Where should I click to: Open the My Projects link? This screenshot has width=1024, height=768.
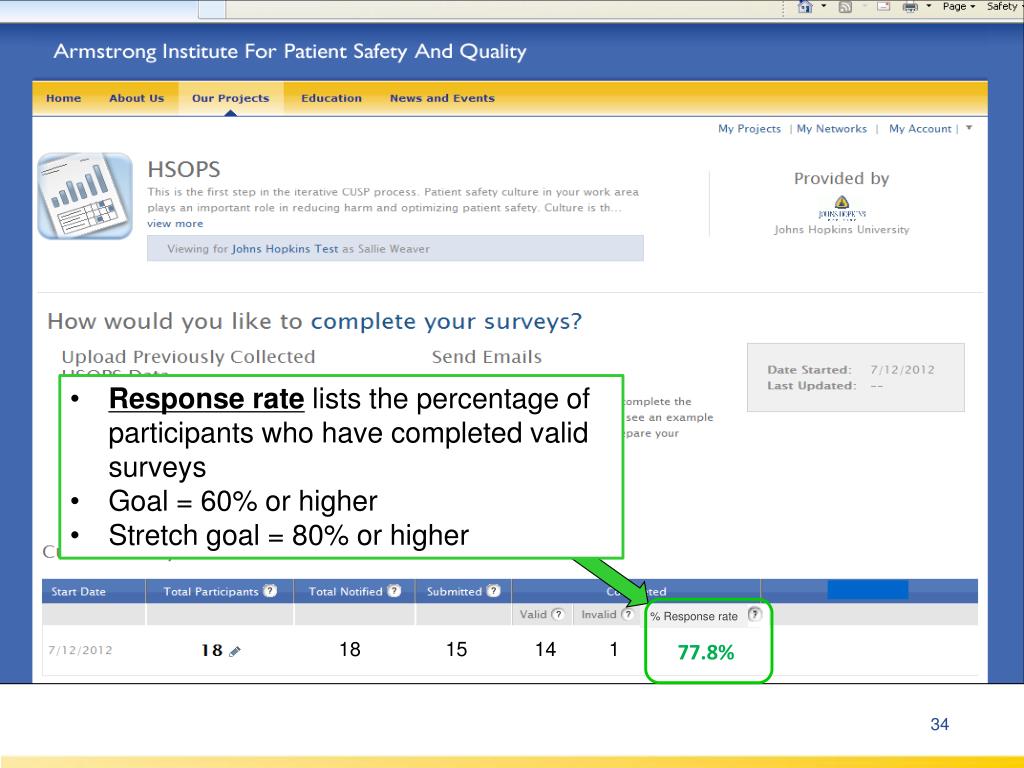pyautogui.click(x=749, y=129)
